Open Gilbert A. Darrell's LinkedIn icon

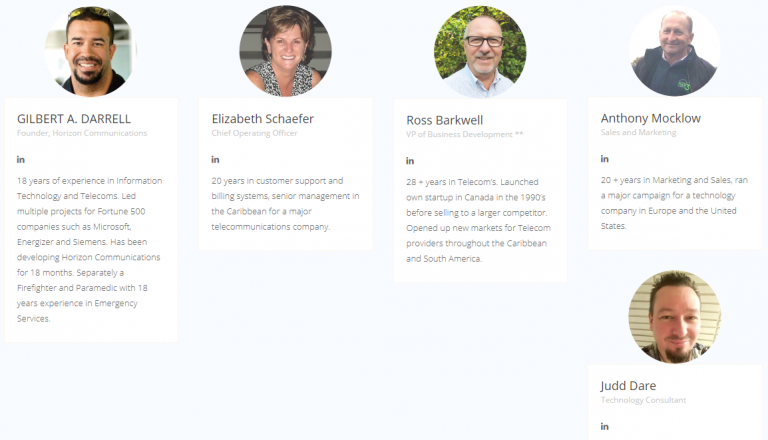point(21,160)
